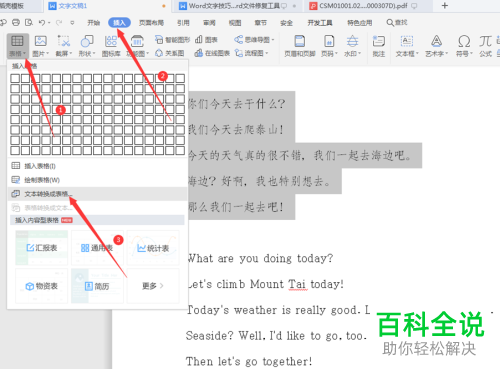
Task: Select the 插入 ribbon tab
Action: coord(119,23)
